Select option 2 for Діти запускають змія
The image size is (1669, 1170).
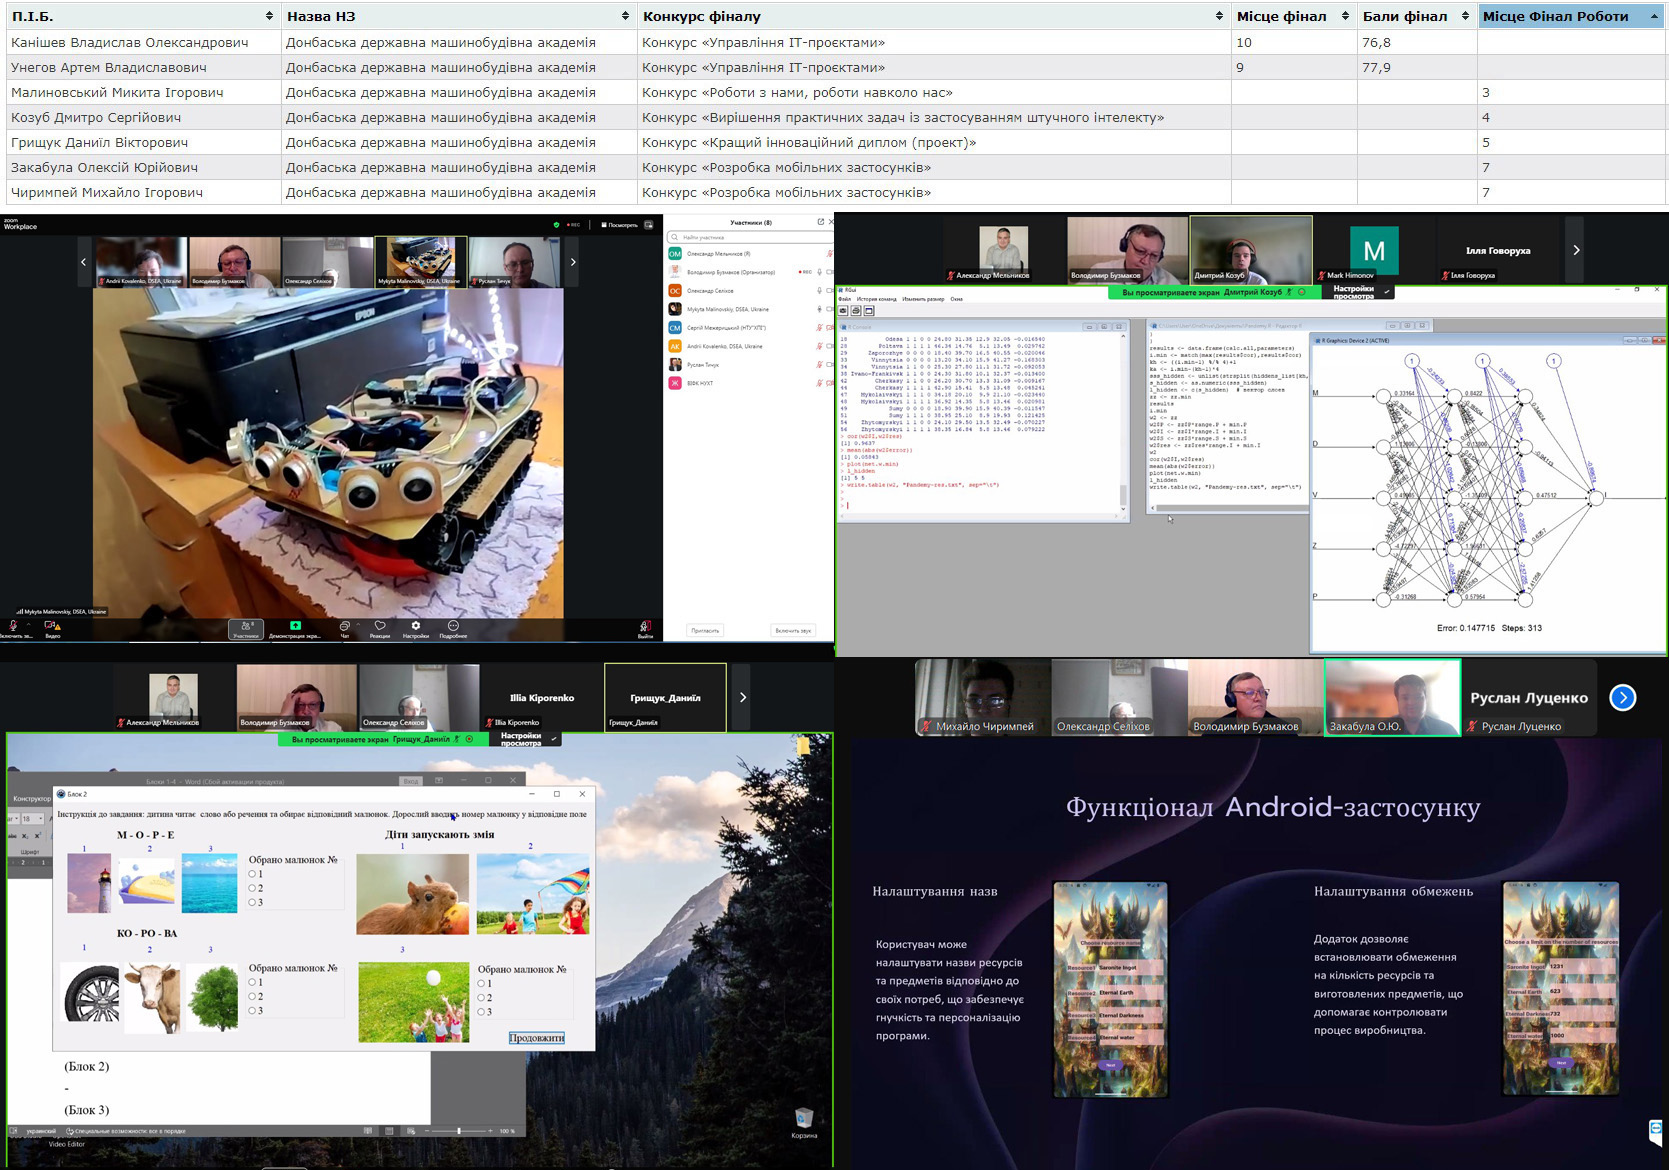pyautogui.click(x=482, y=997)
